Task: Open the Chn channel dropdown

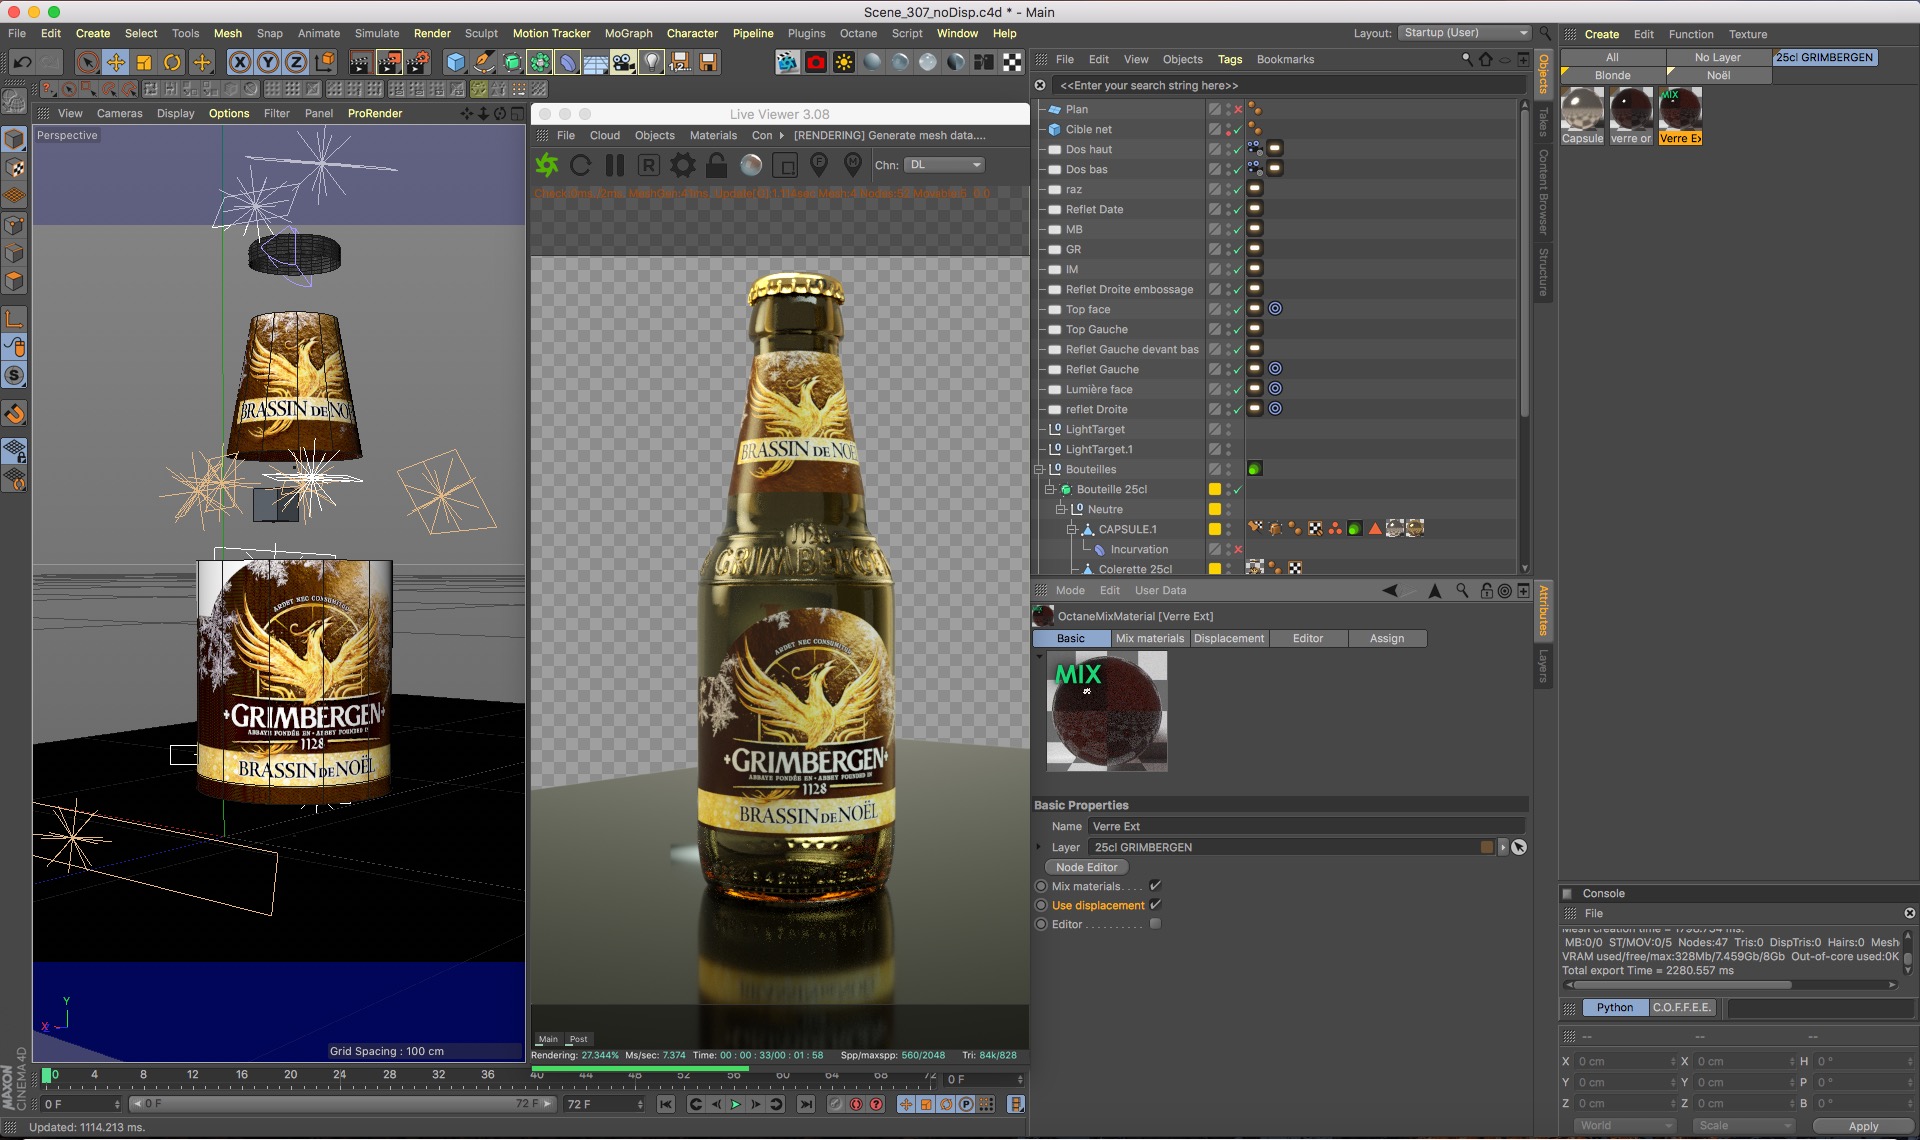Action: pos(945,165)
